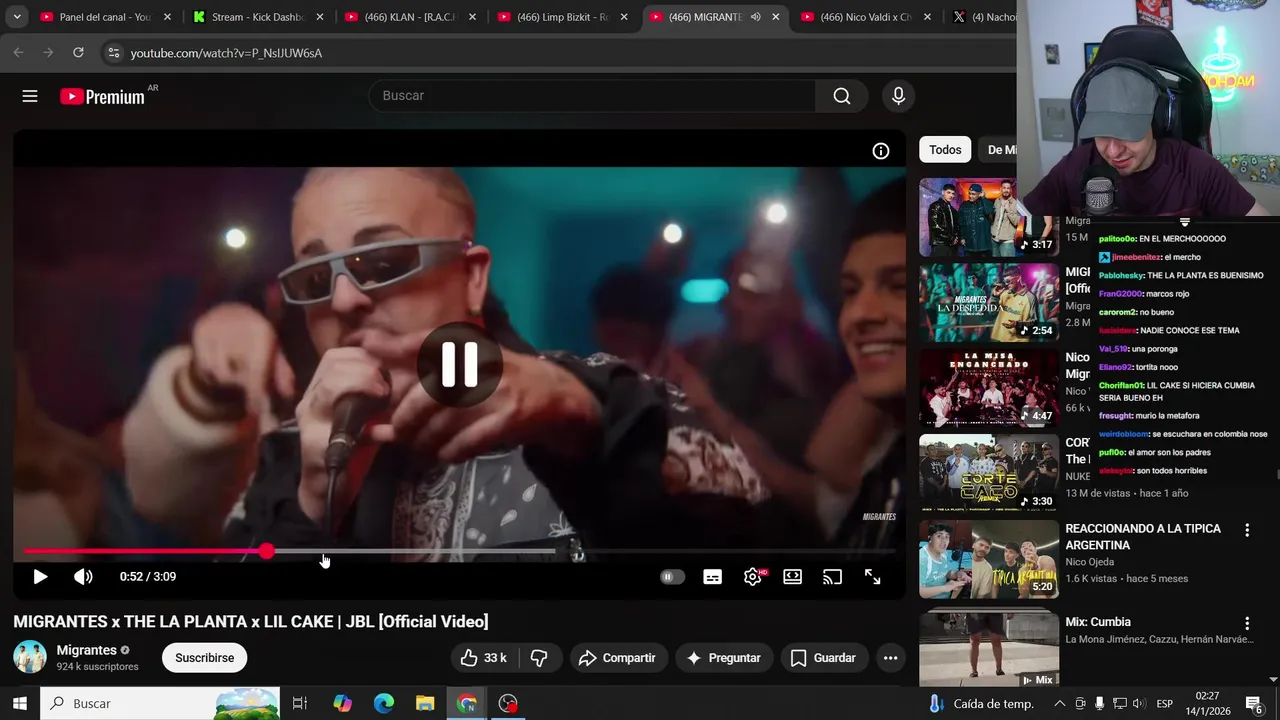Open the Mix: Cumbia playlist title

pyautogui.click(x=1098, y=622)
